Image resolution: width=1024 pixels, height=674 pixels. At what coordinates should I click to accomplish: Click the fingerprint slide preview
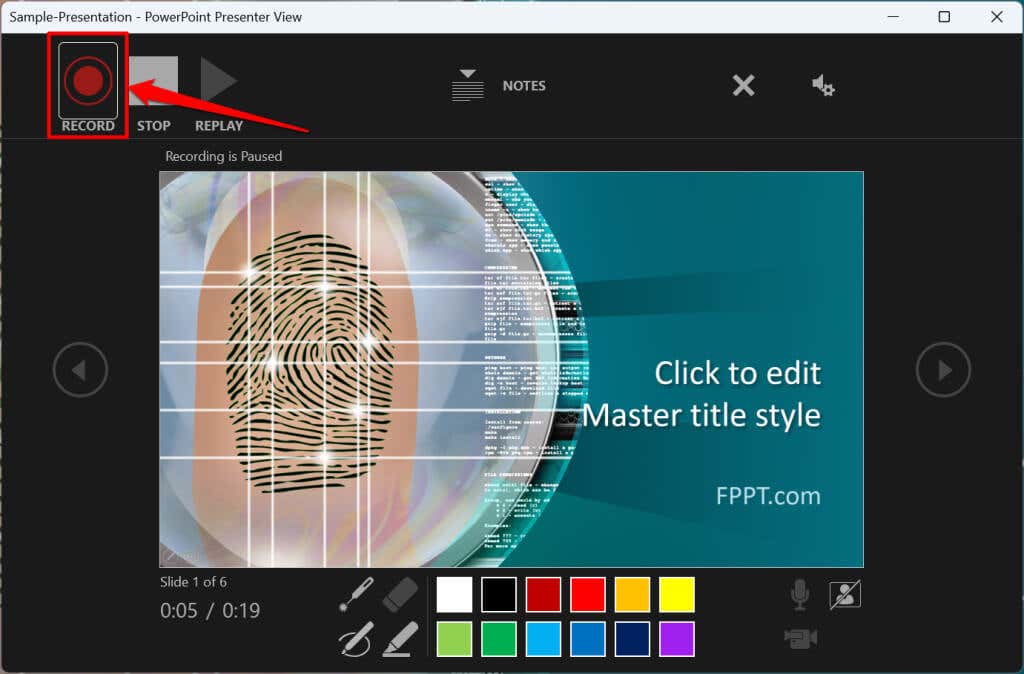click(x=511, y=369)
